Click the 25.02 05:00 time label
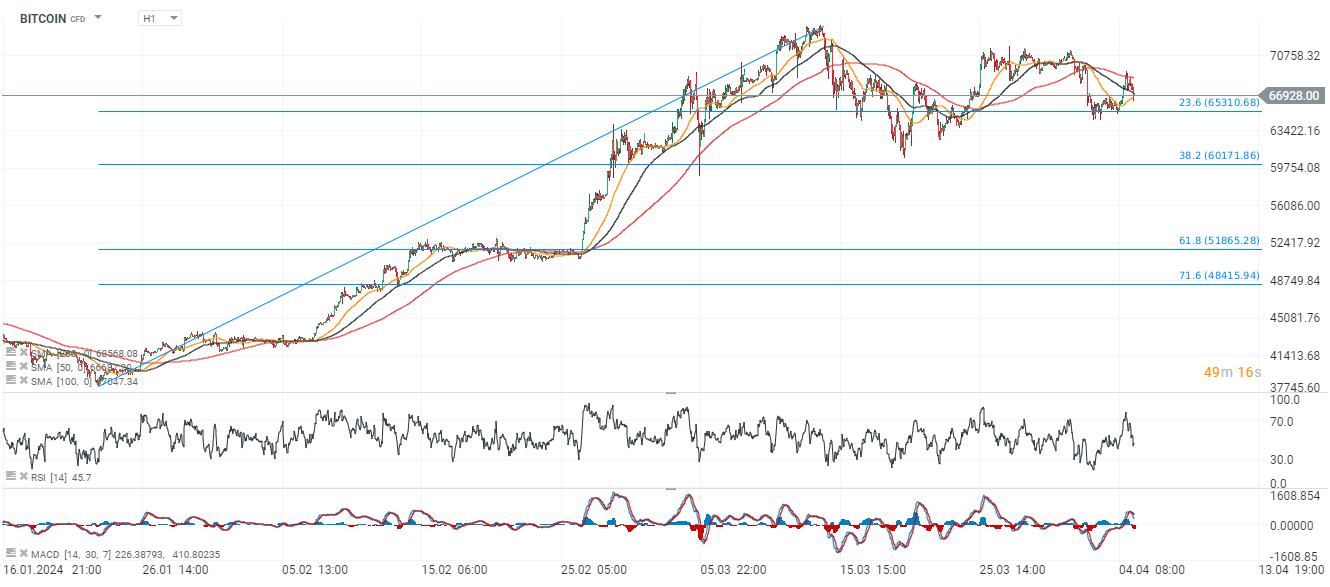This screenshot has height=587, width=1330. tap(595, 570)
